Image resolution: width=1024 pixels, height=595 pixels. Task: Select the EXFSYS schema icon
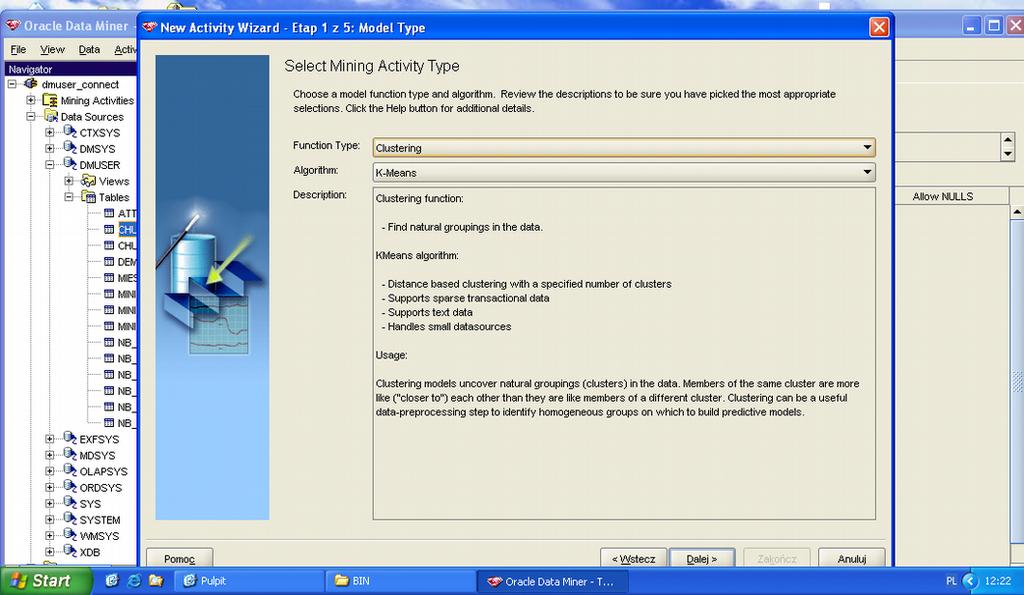click(69, 438)
